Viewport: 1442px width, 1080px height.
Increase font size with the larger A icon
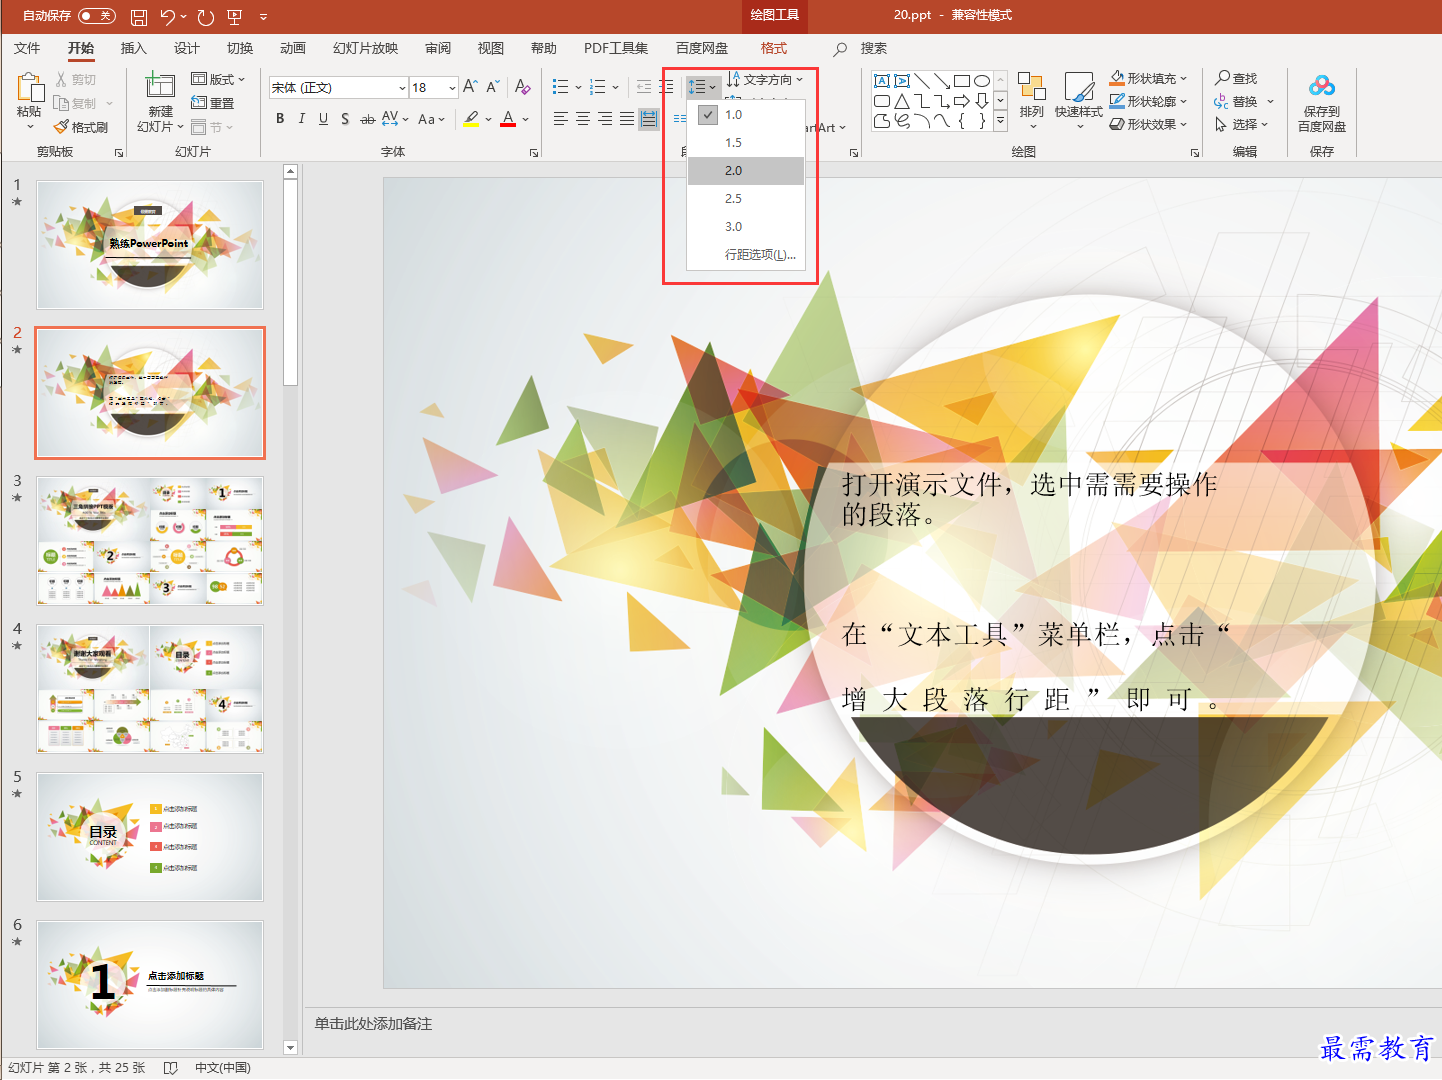coord(470,87)
